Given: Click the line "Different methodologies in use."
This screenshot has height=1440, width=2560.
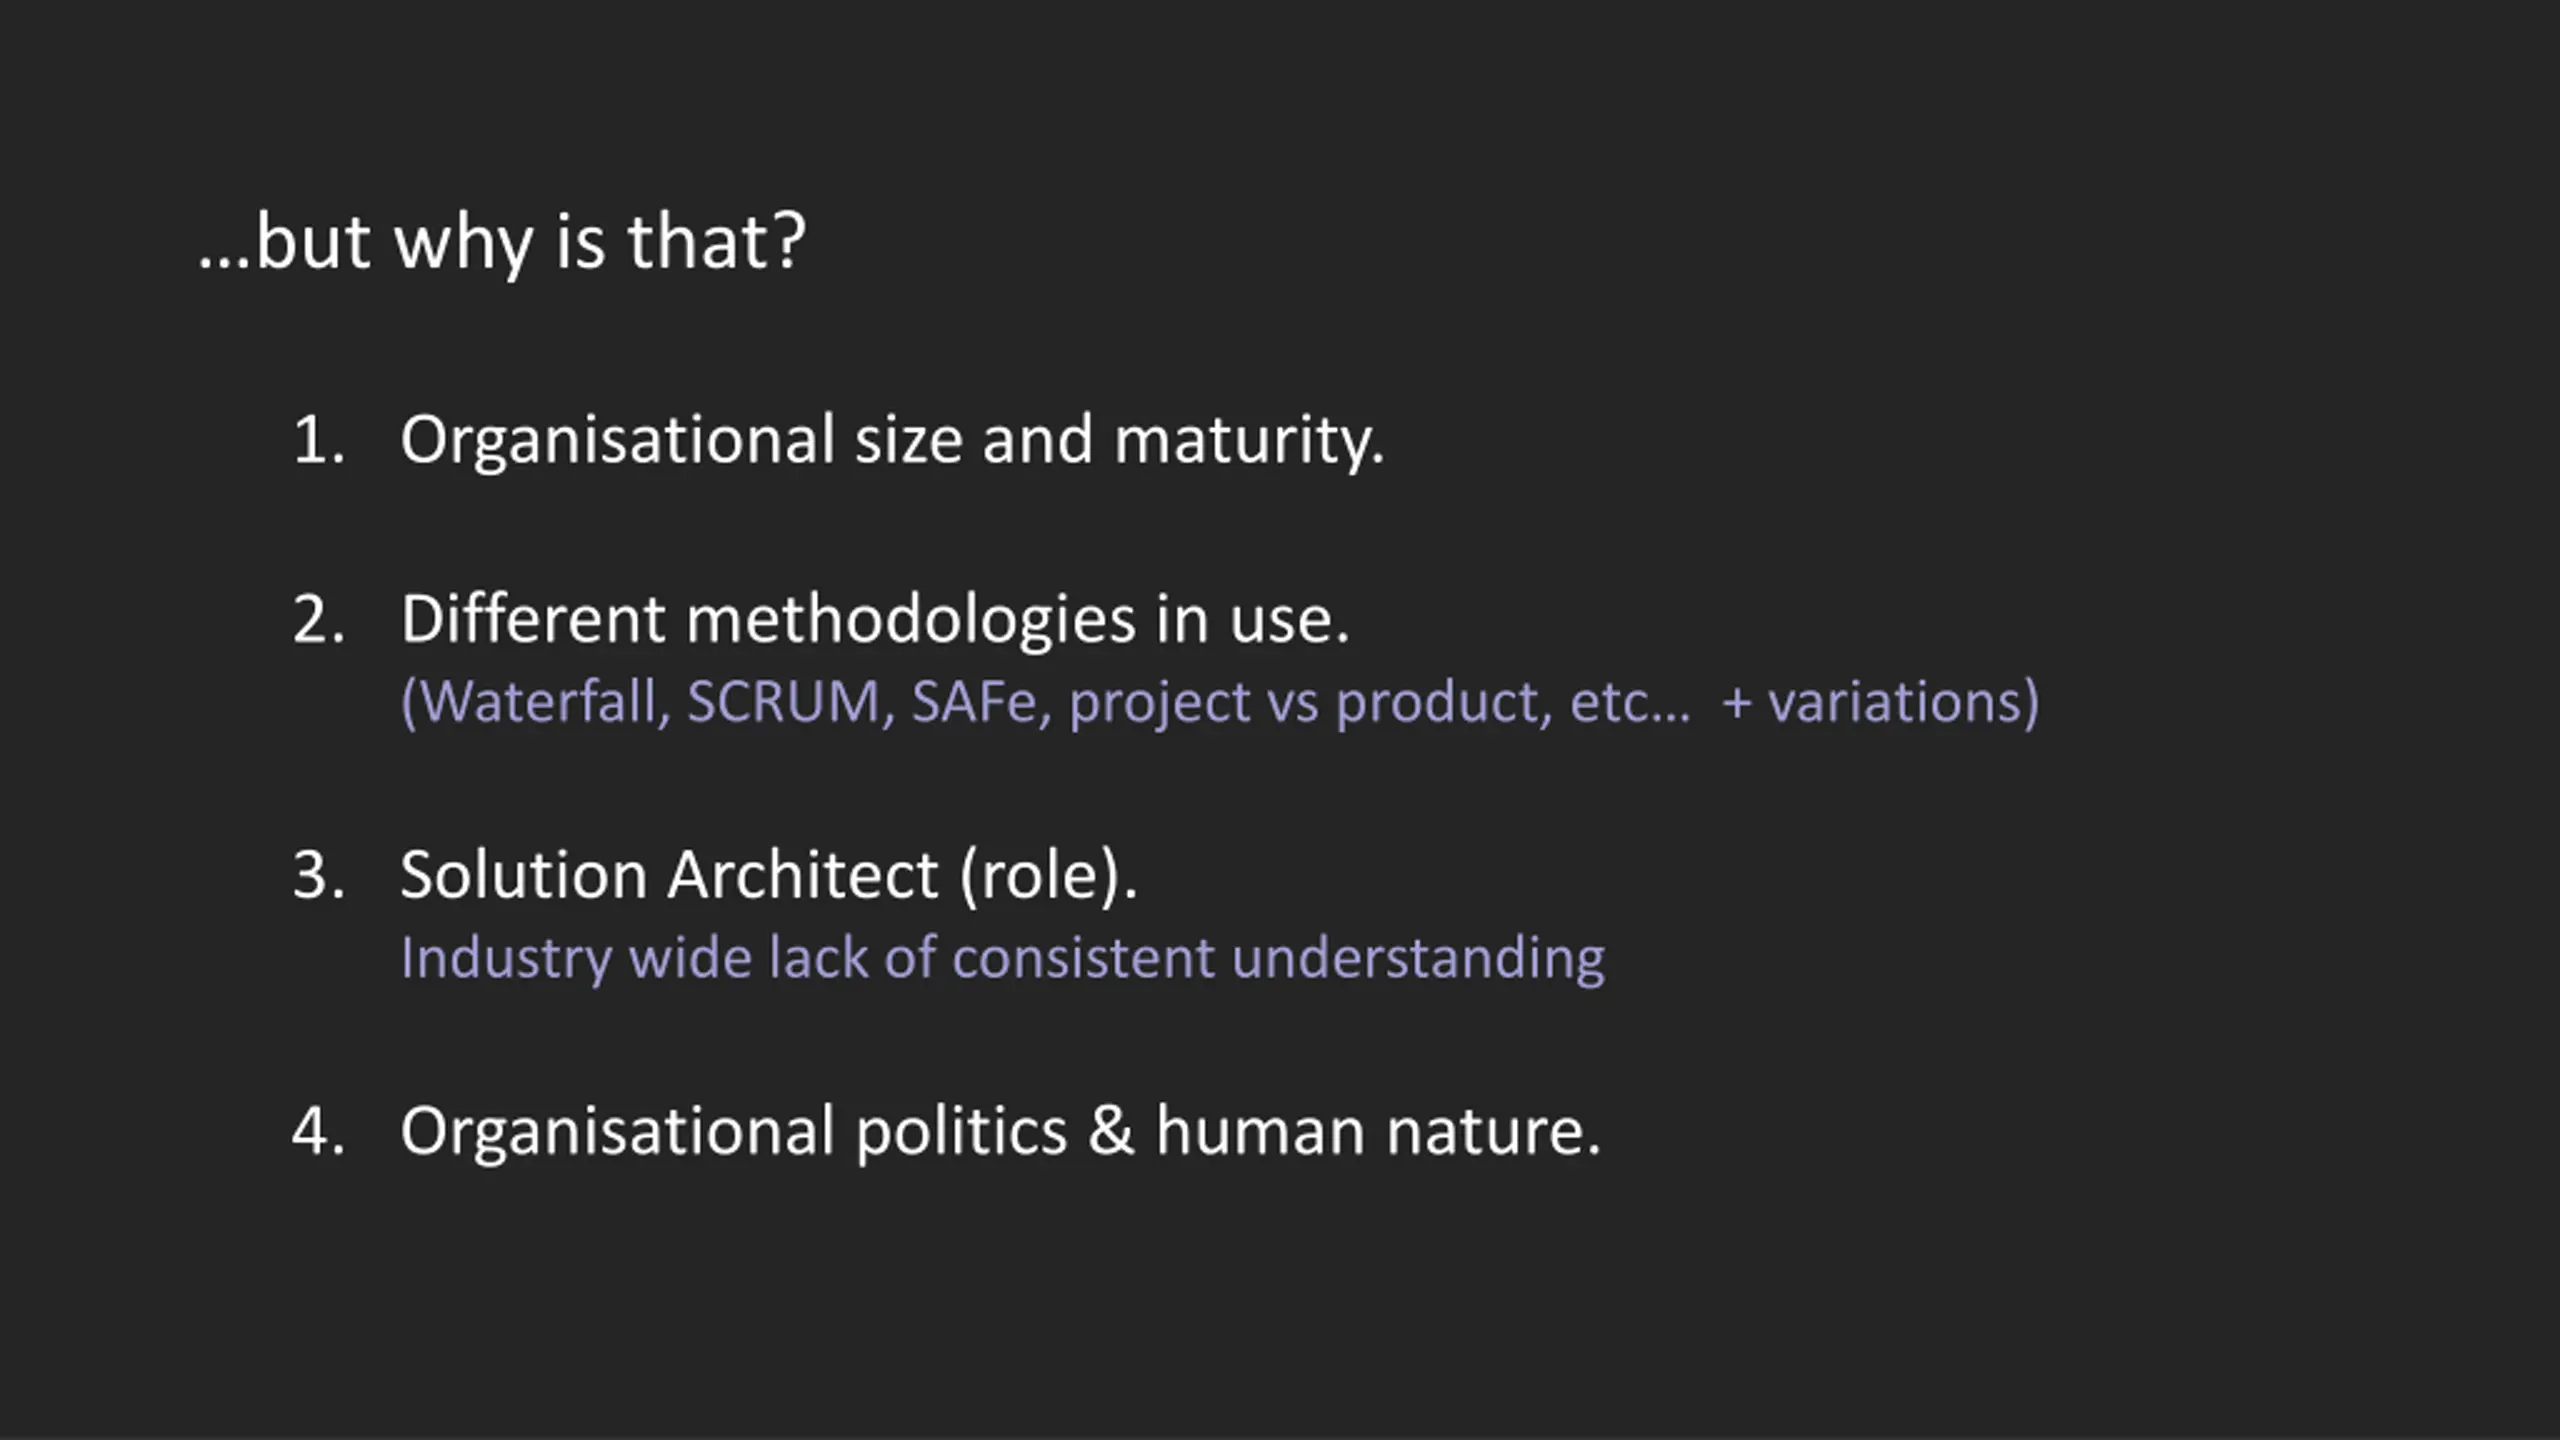Looking at the screenshot, I should (x=875, y=620).
